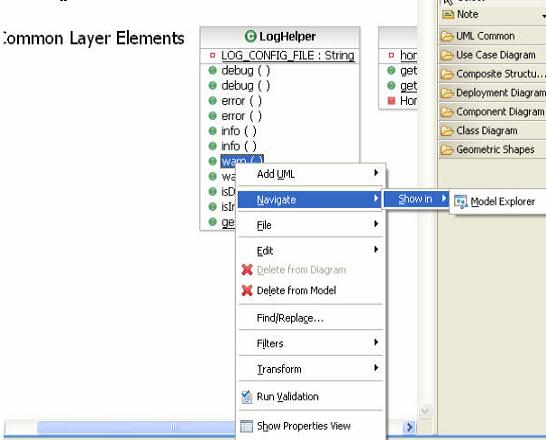
Task: Click the Model Explorer icon in the submenu
Action: tap(461, 202)
